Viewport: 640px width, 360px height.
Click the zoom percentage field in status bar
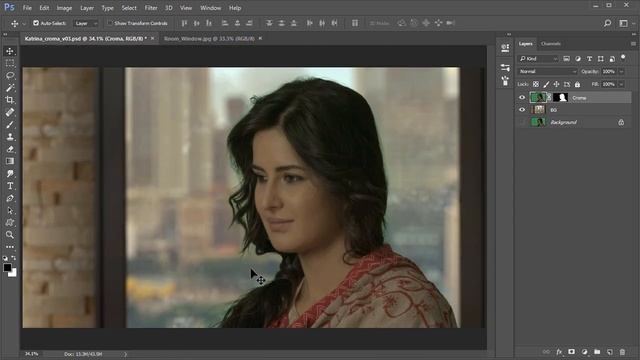tap(31, 354)
